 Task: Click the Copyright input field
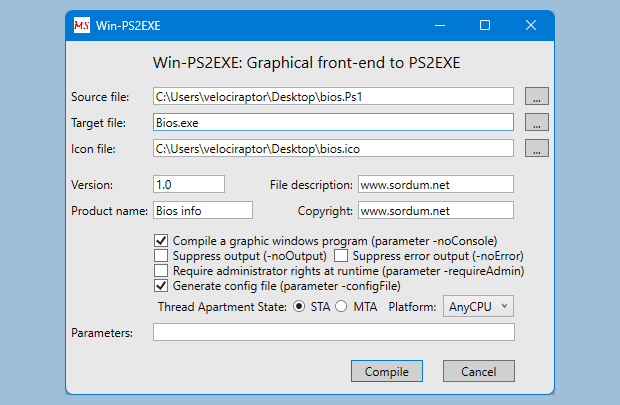pyautogui.click(x=436, y=210)
